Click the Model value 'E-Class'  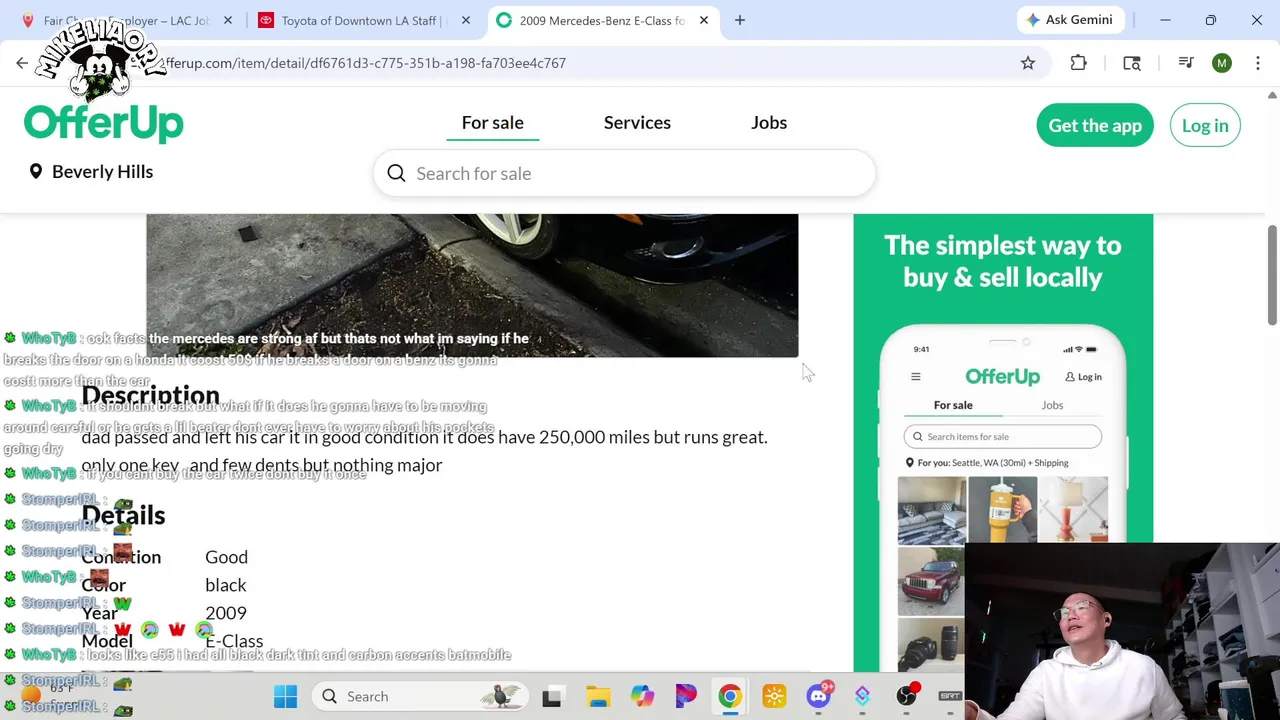234,641
